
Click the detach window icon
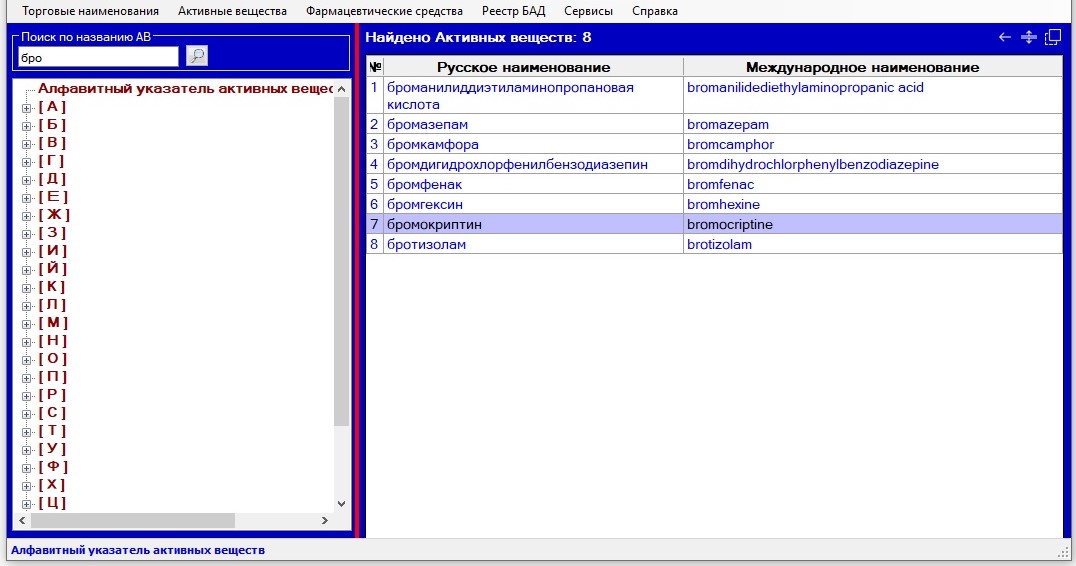coord(1052,37)
